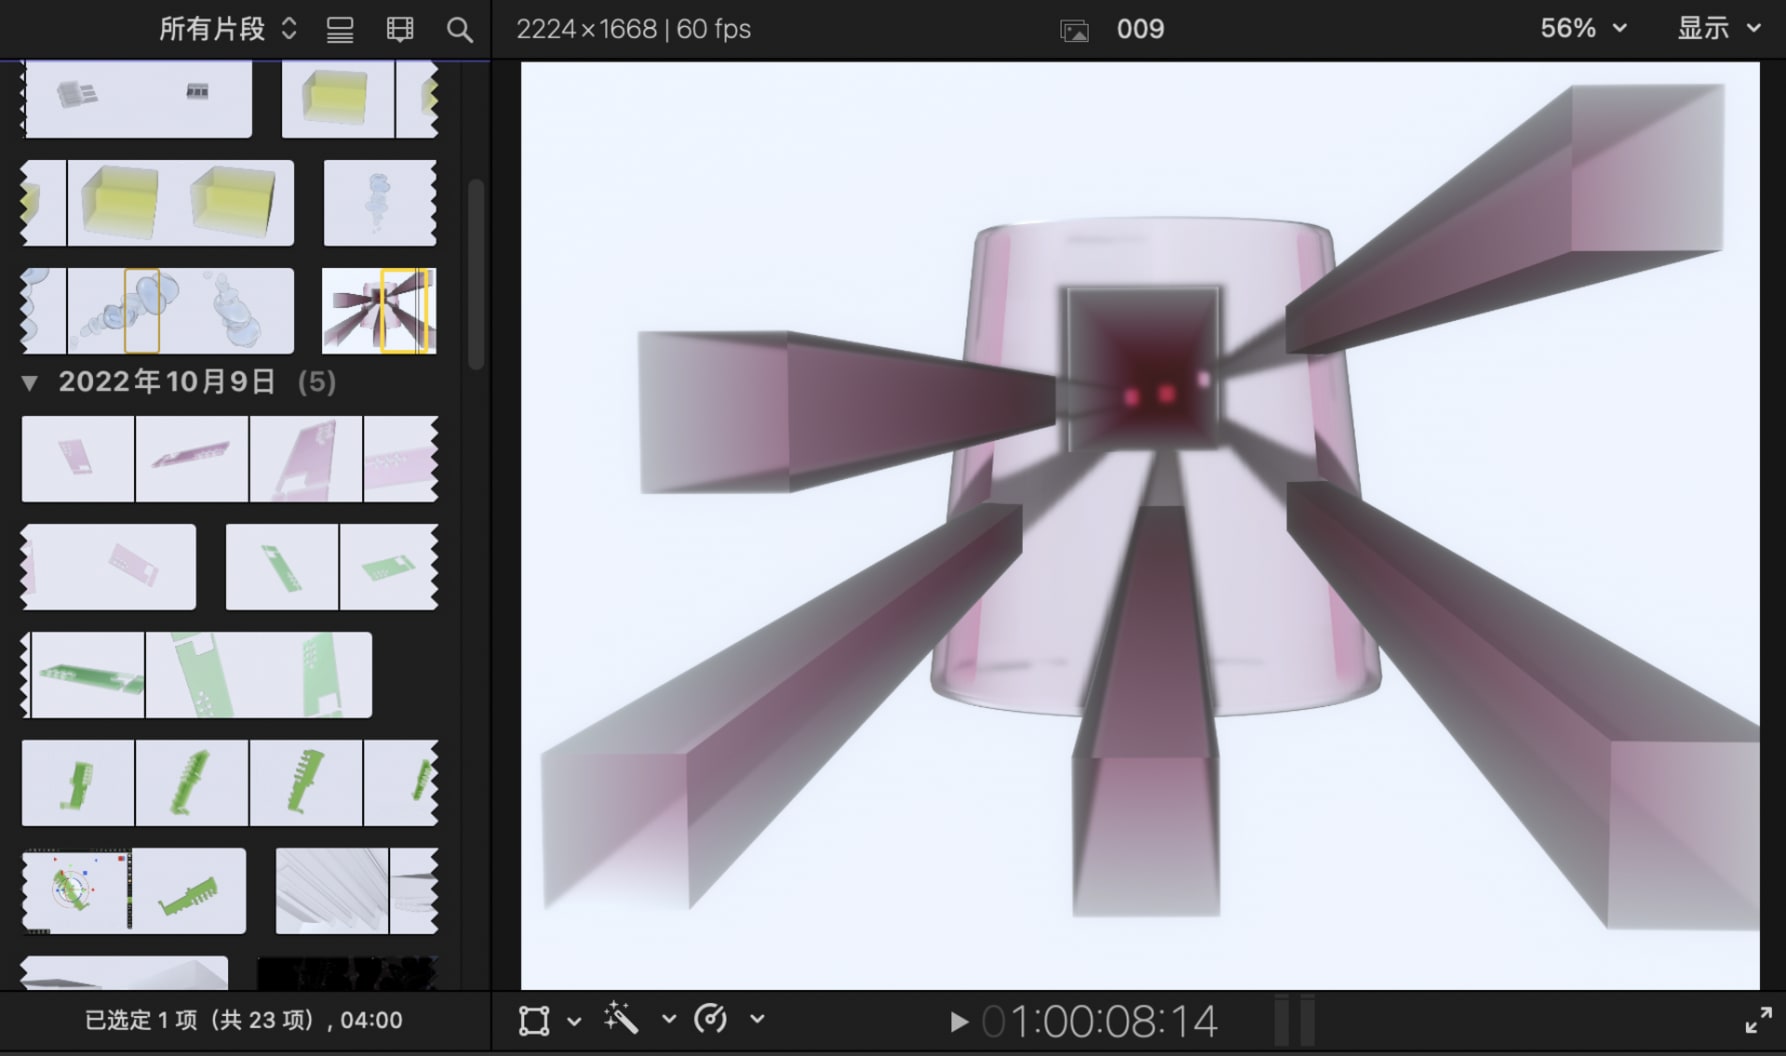This screenshot has height=1056, width=1786.
Task: Select the two yellow boxes clip thumbnail
Action: [158, 203]
